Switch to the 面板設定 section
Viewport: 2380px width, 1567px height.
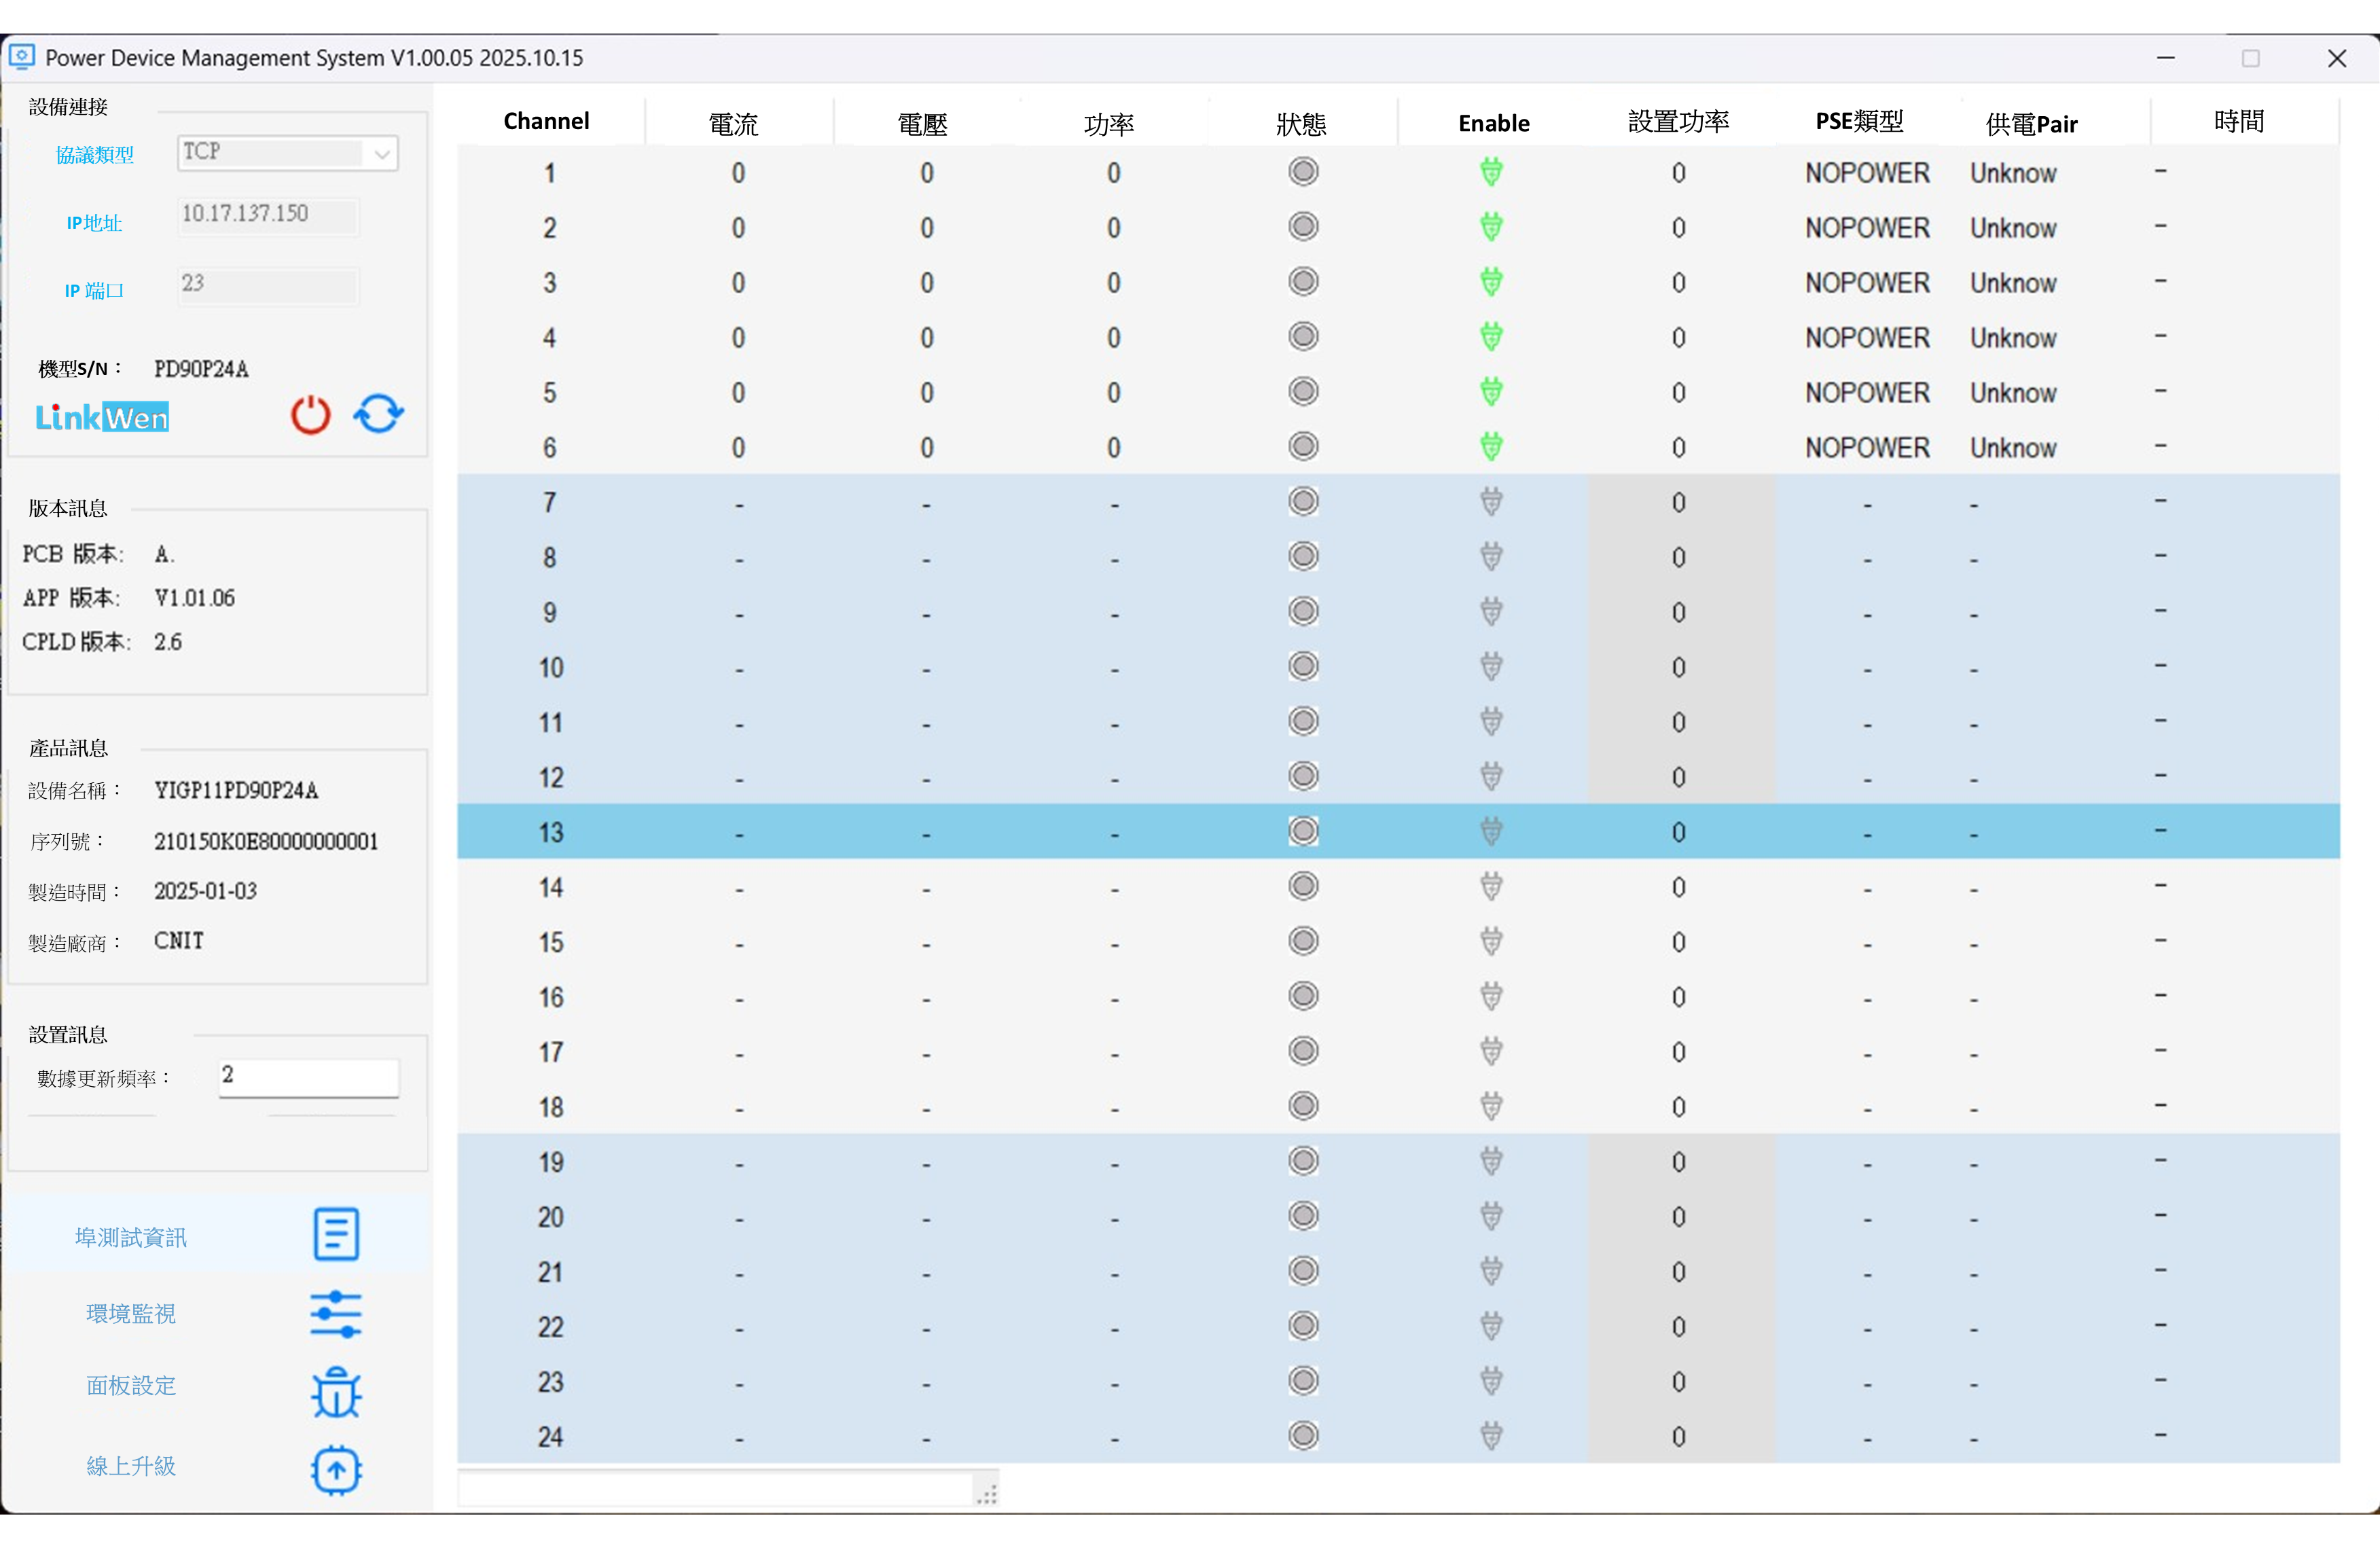[131, 1385]
